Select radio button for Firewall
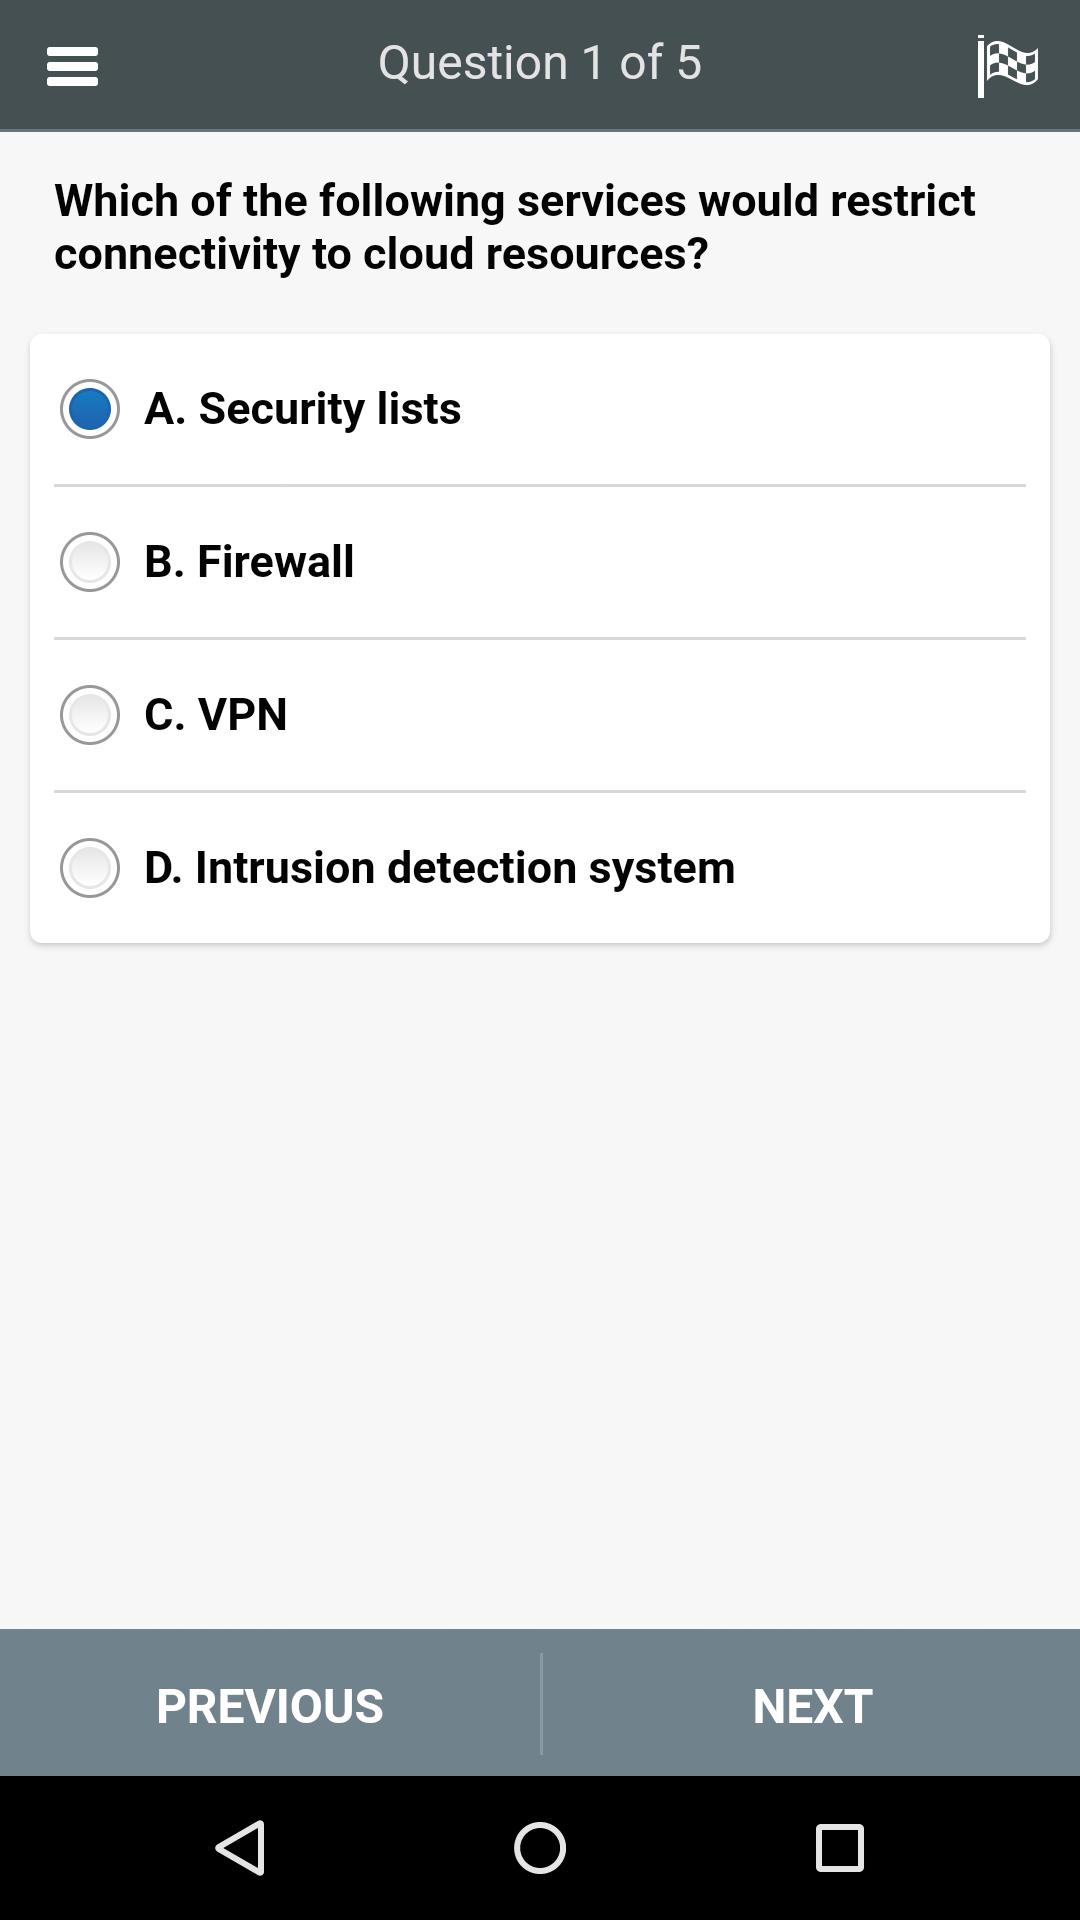 pos(90,562)
